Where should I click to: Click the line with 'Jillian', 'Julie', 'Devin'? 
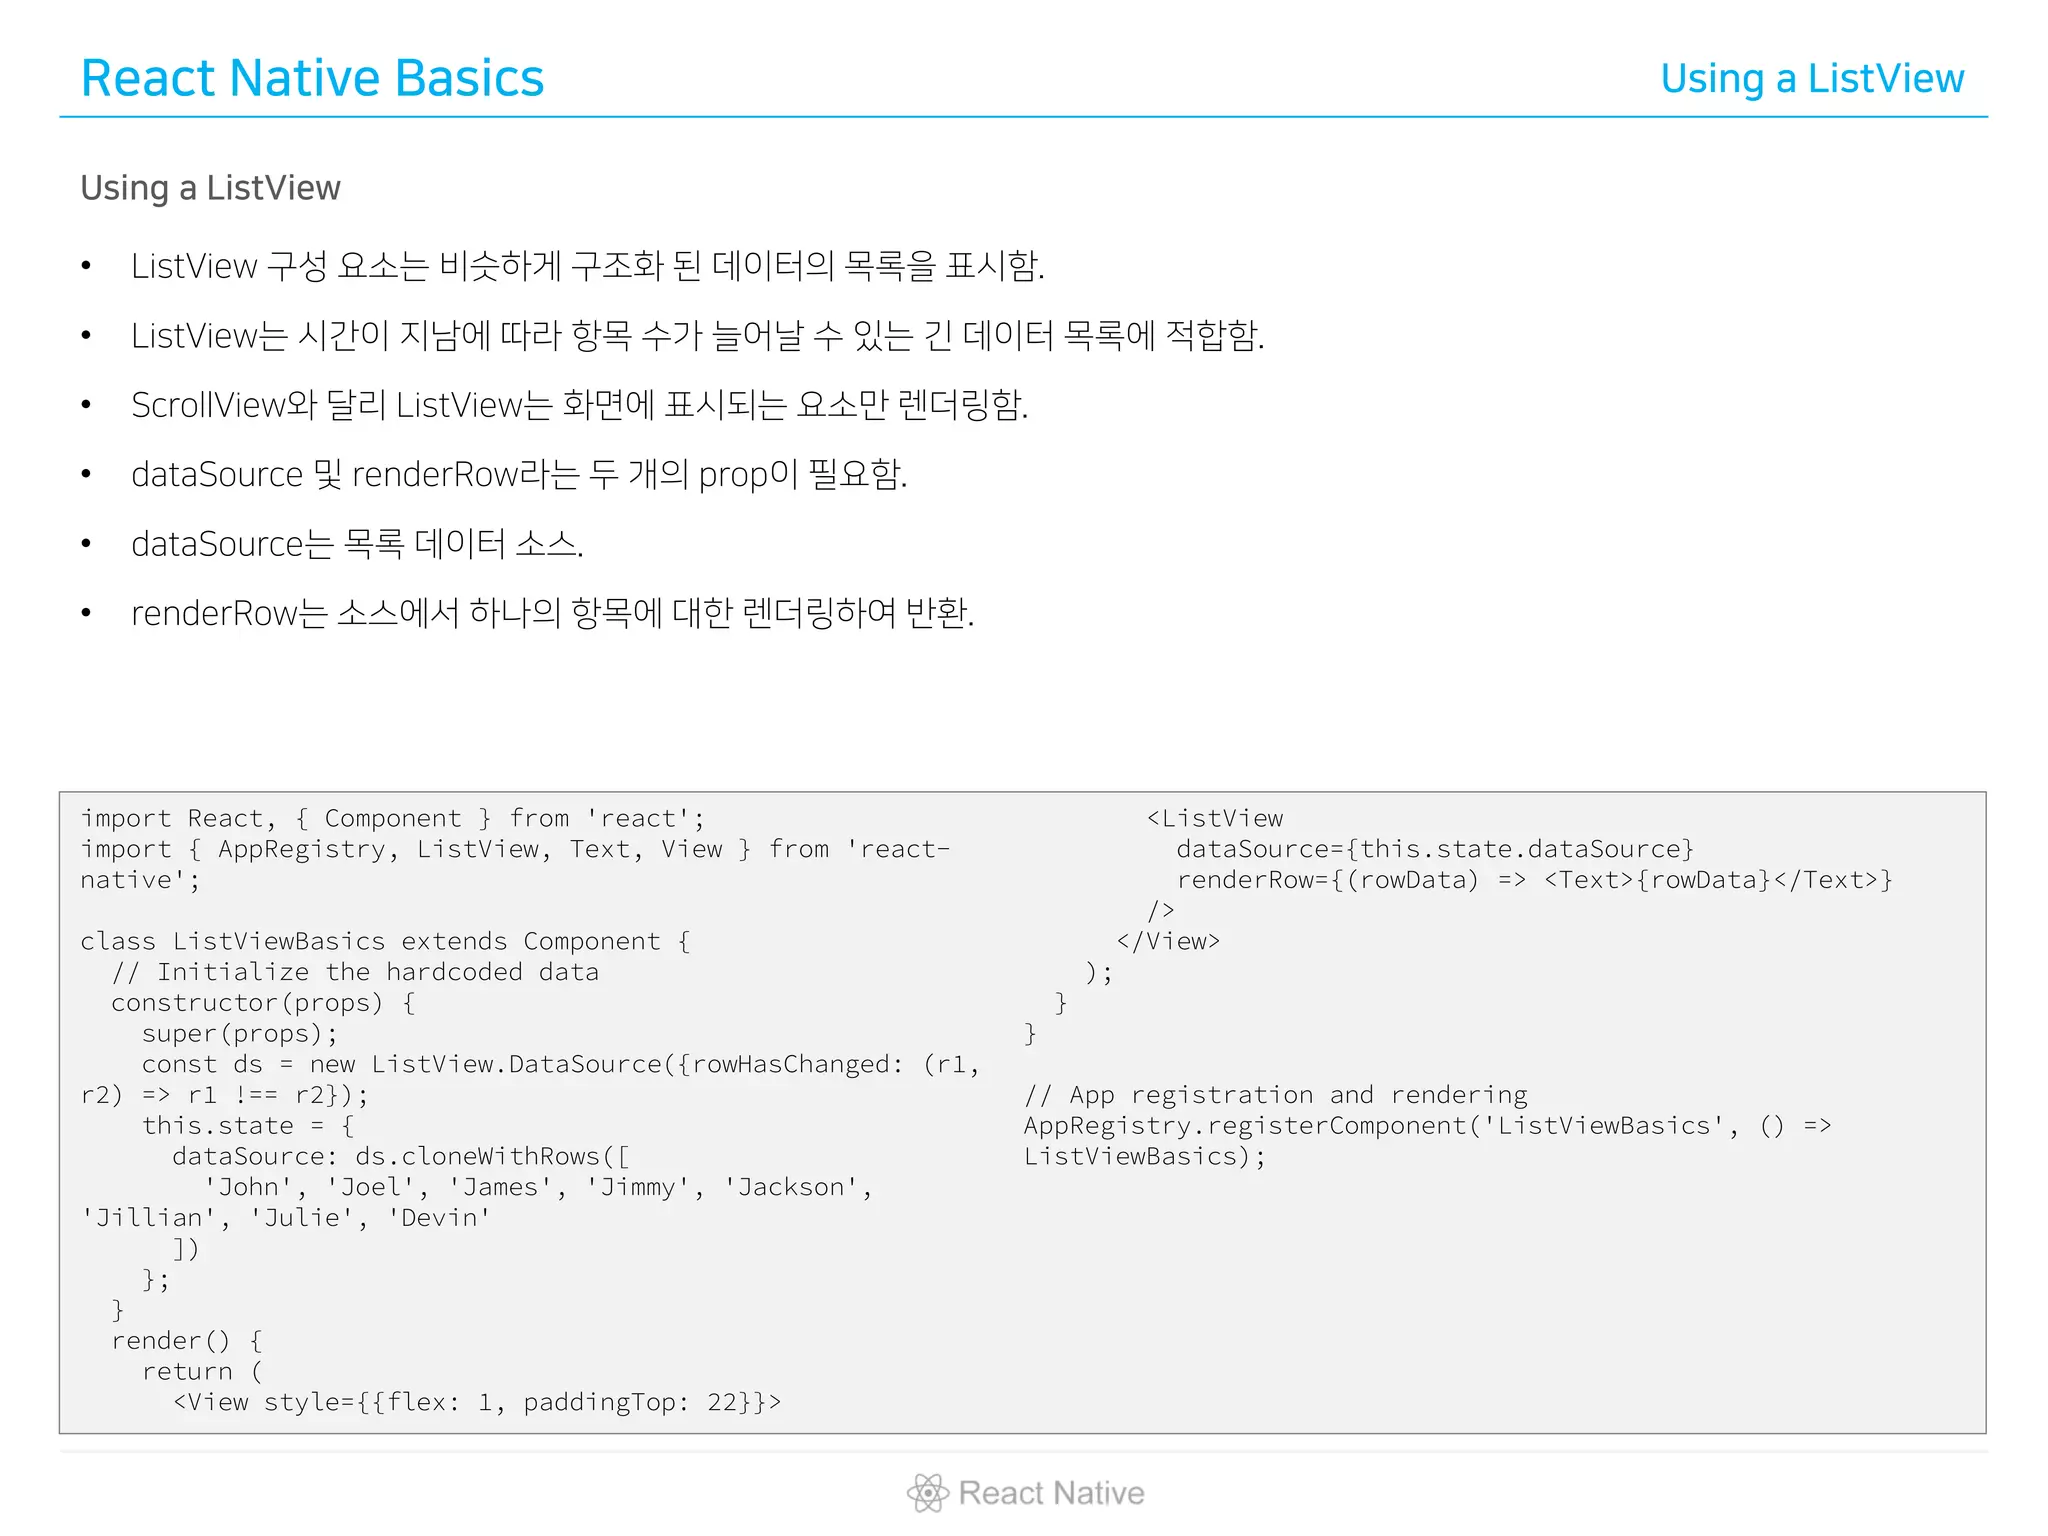pyautogui.click(x=286, y=1218)
